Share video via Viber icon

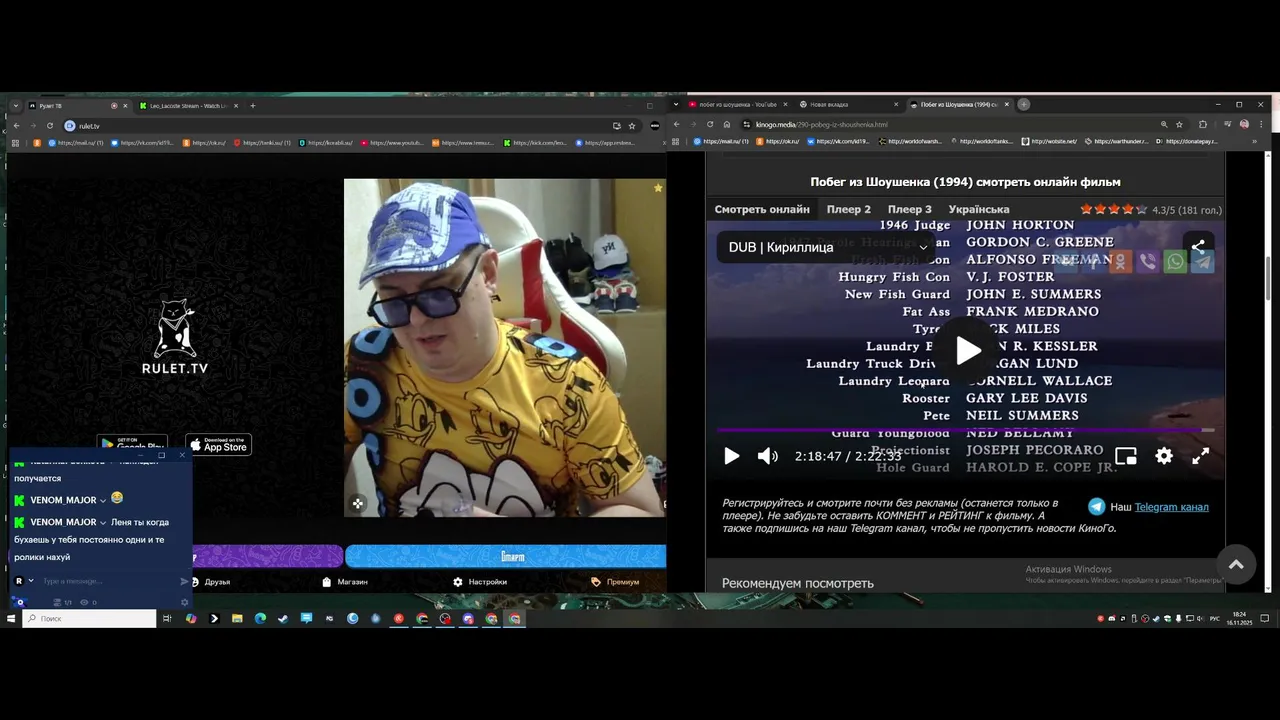click(1148, 262)
